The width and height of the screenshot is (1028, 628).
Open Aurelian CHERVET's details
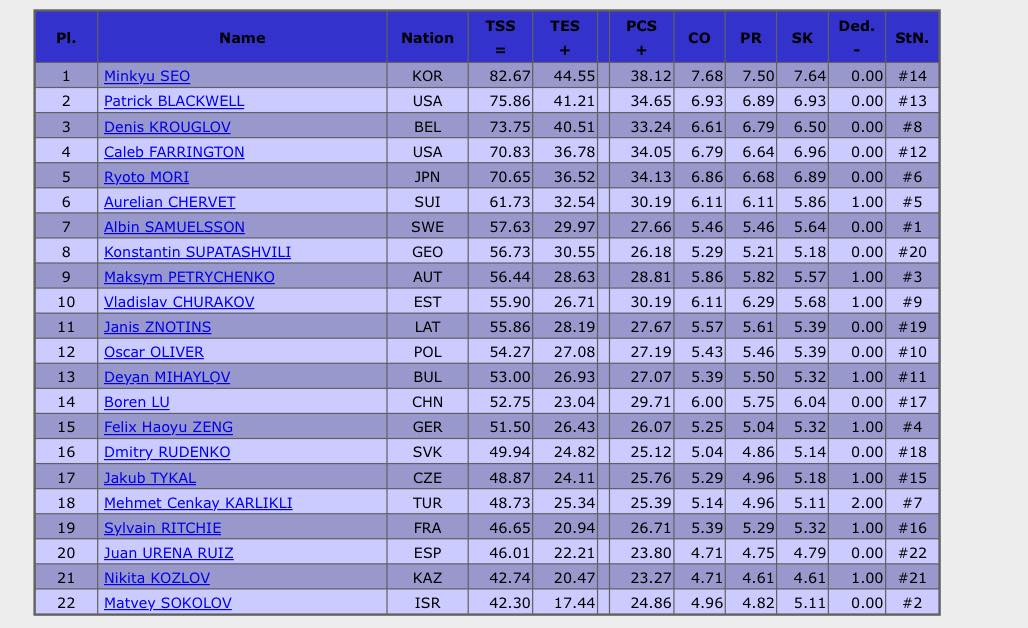(x=170, y=202)
